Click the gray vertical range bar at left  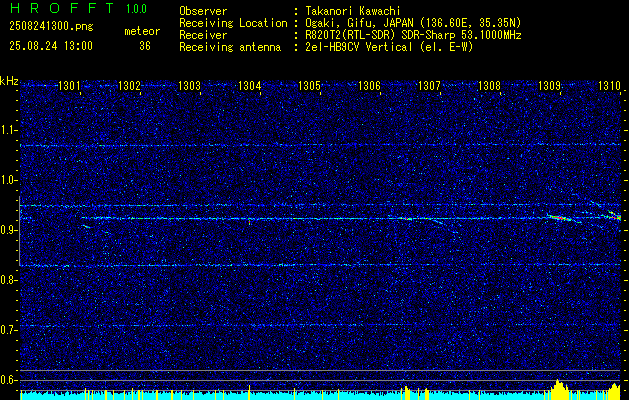pyautogui.click(x=19, y=231)
